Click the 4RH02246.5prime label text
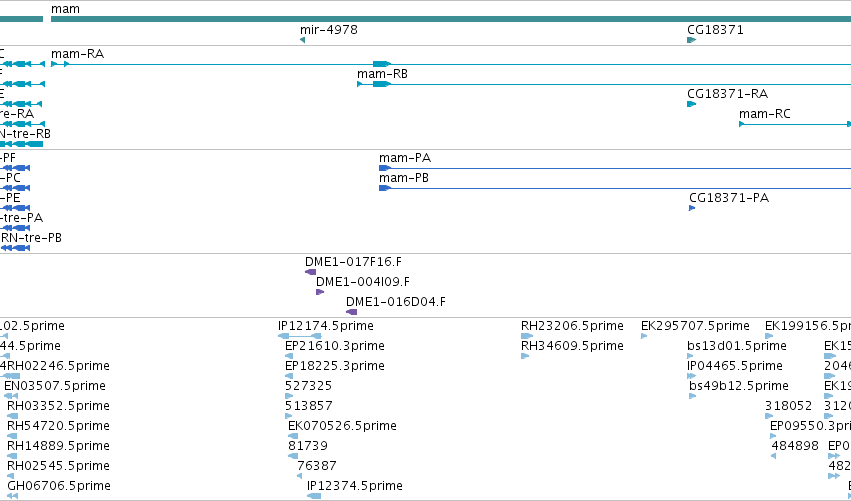Screen dimensions: 851x501 pyautogui.click(x=55, y=366)
